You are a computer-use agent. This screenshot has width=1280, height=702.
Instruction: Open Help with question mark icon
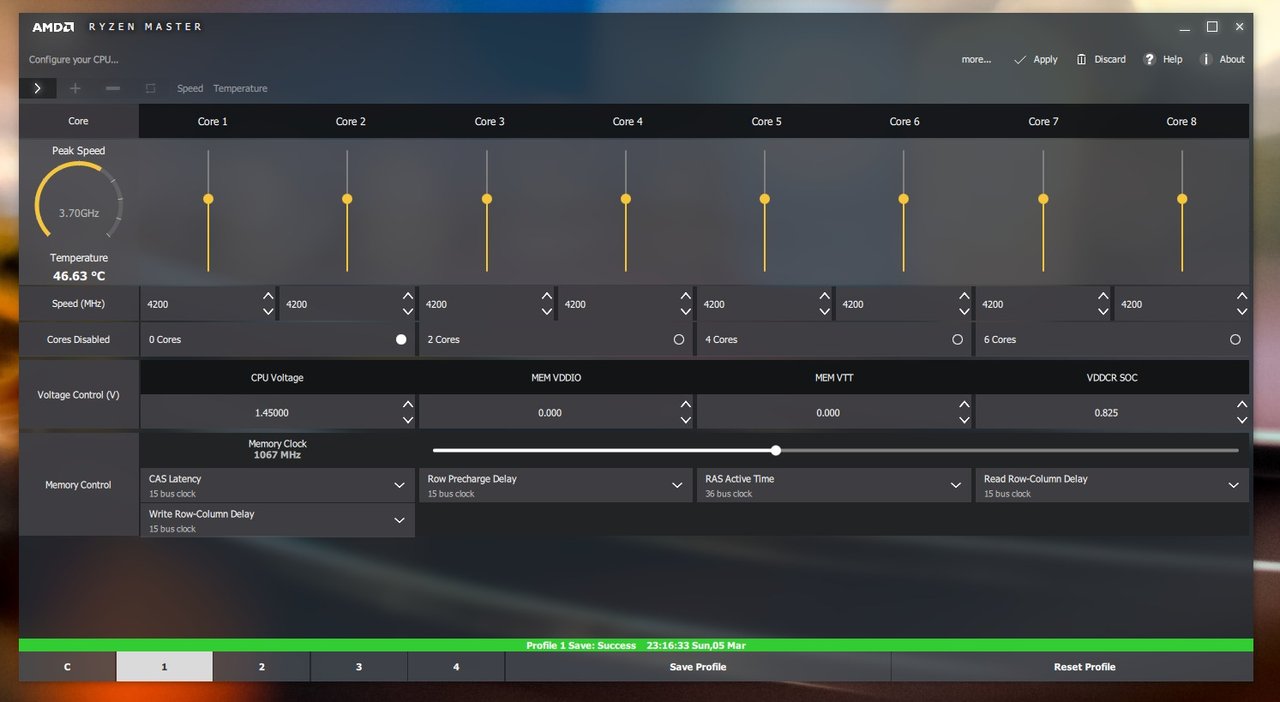click(1163, 59)
